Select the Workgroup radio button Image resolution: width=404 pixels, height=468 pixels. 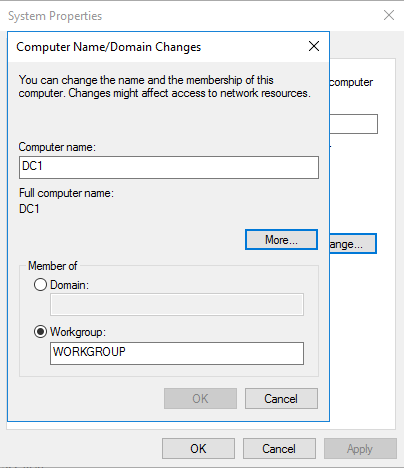40,332
